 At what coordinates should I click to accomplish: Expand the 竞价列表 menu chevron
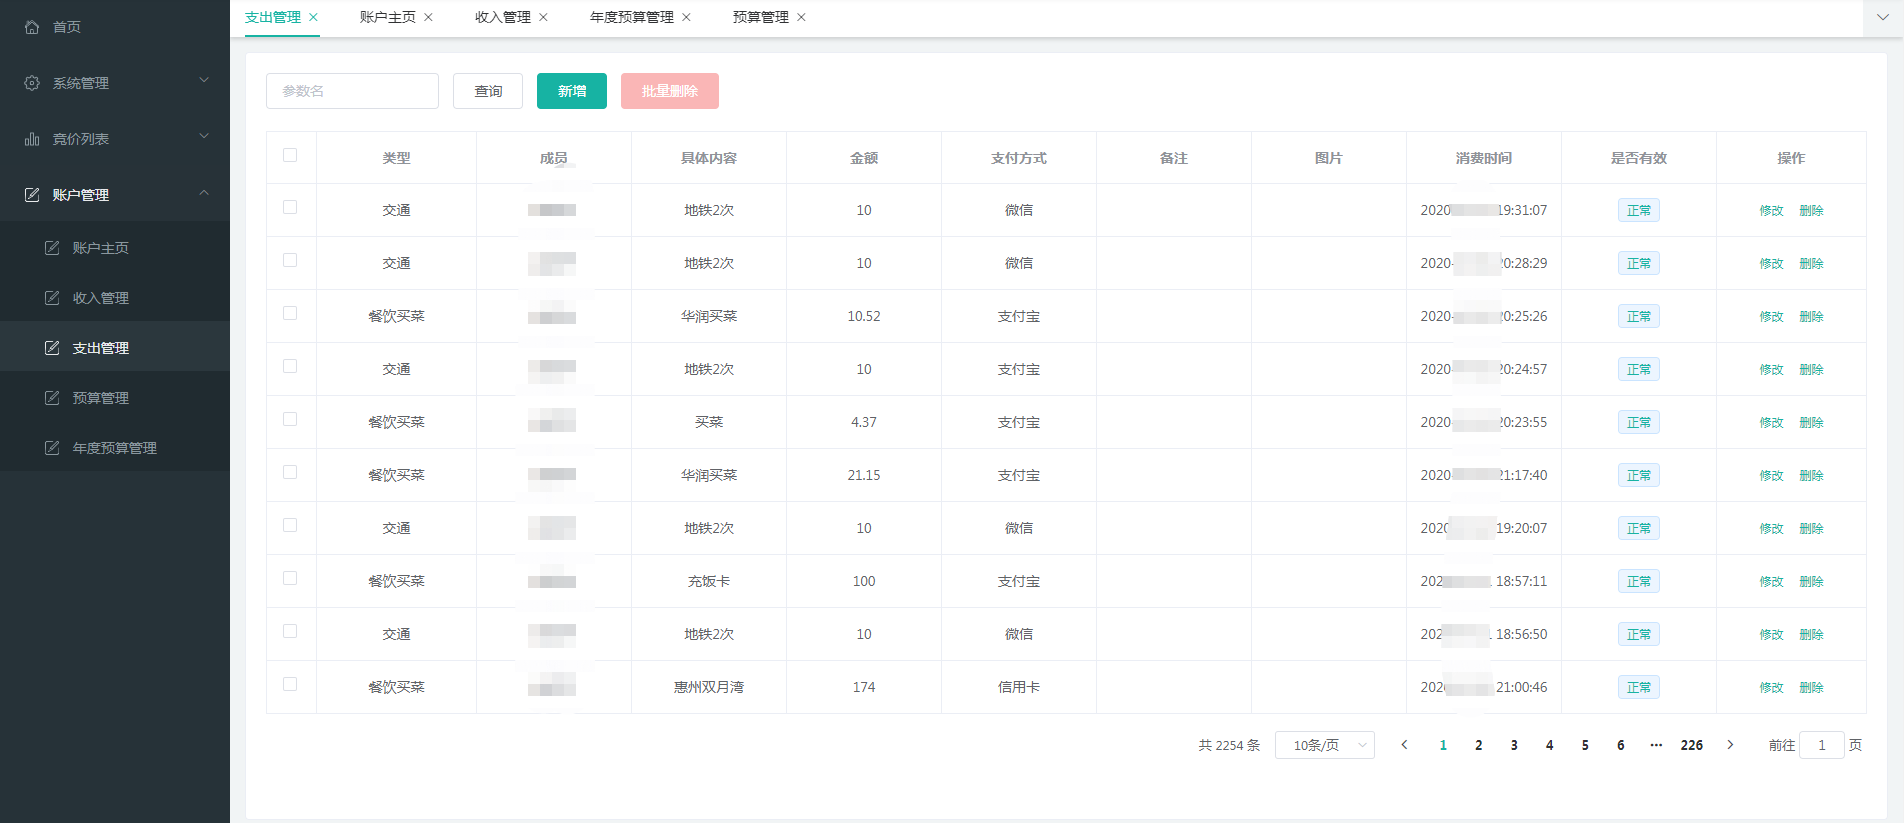pyautogui.click(x=204, y=136)
